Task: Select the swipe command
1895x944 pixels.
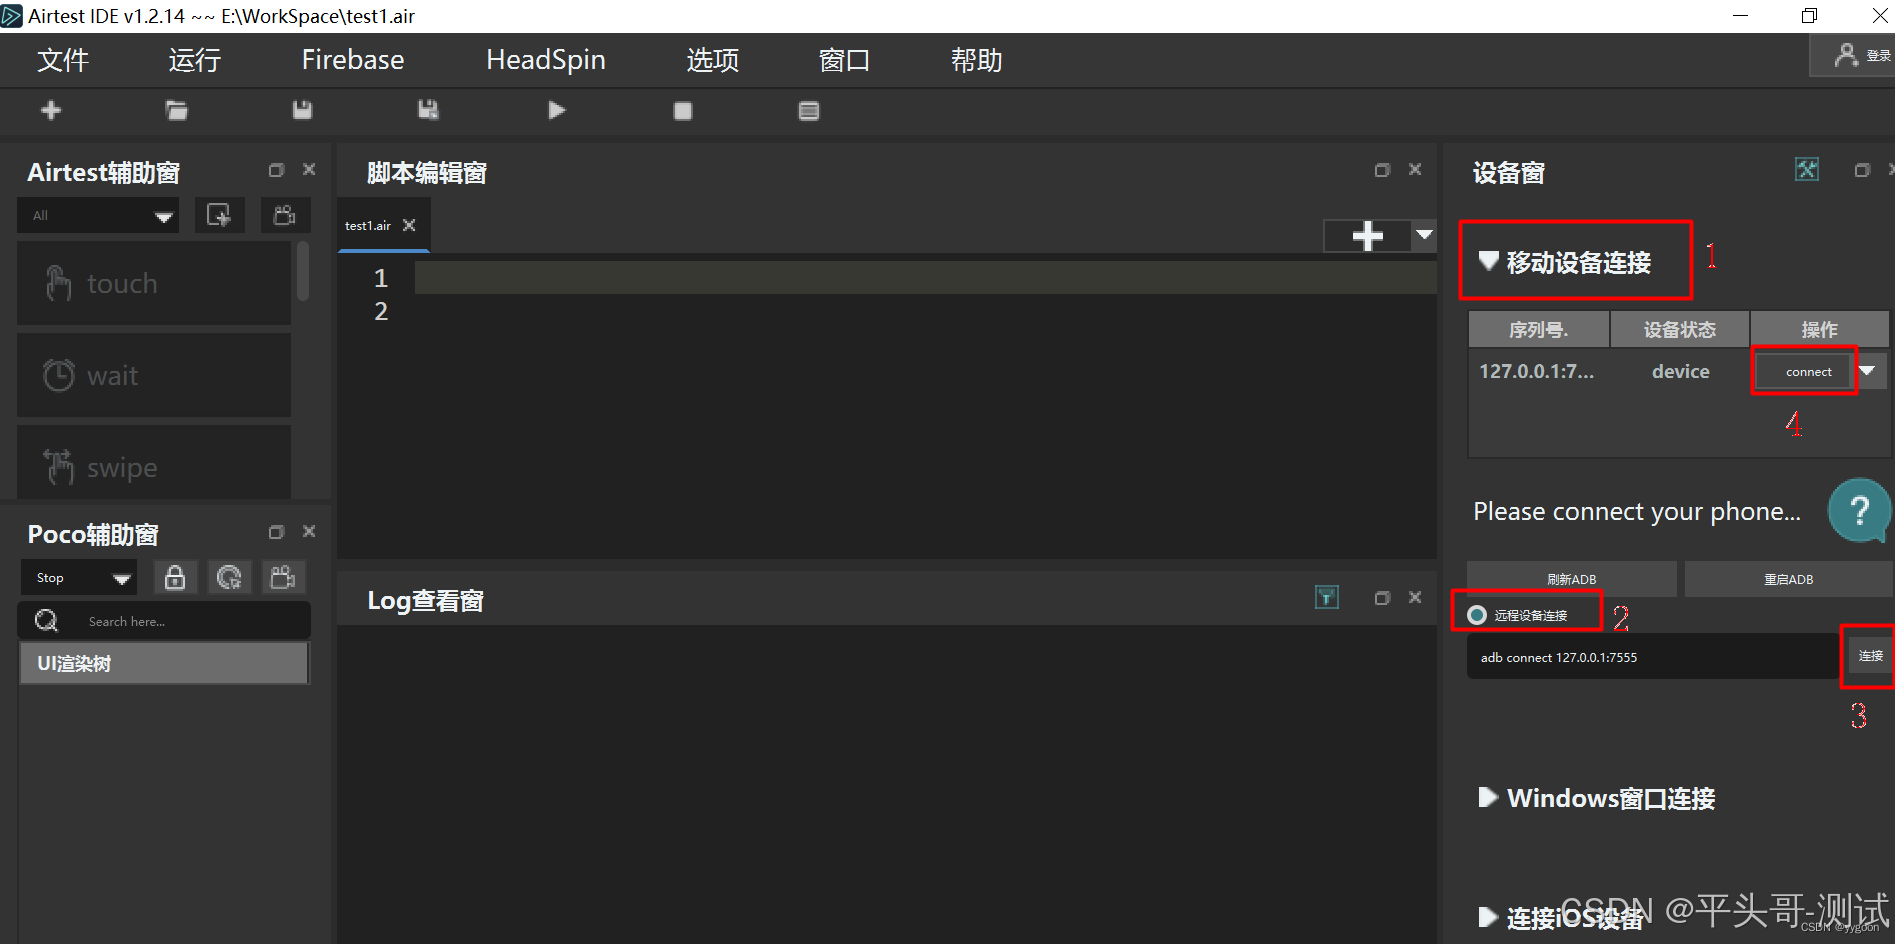Action: tap(154, 464)
